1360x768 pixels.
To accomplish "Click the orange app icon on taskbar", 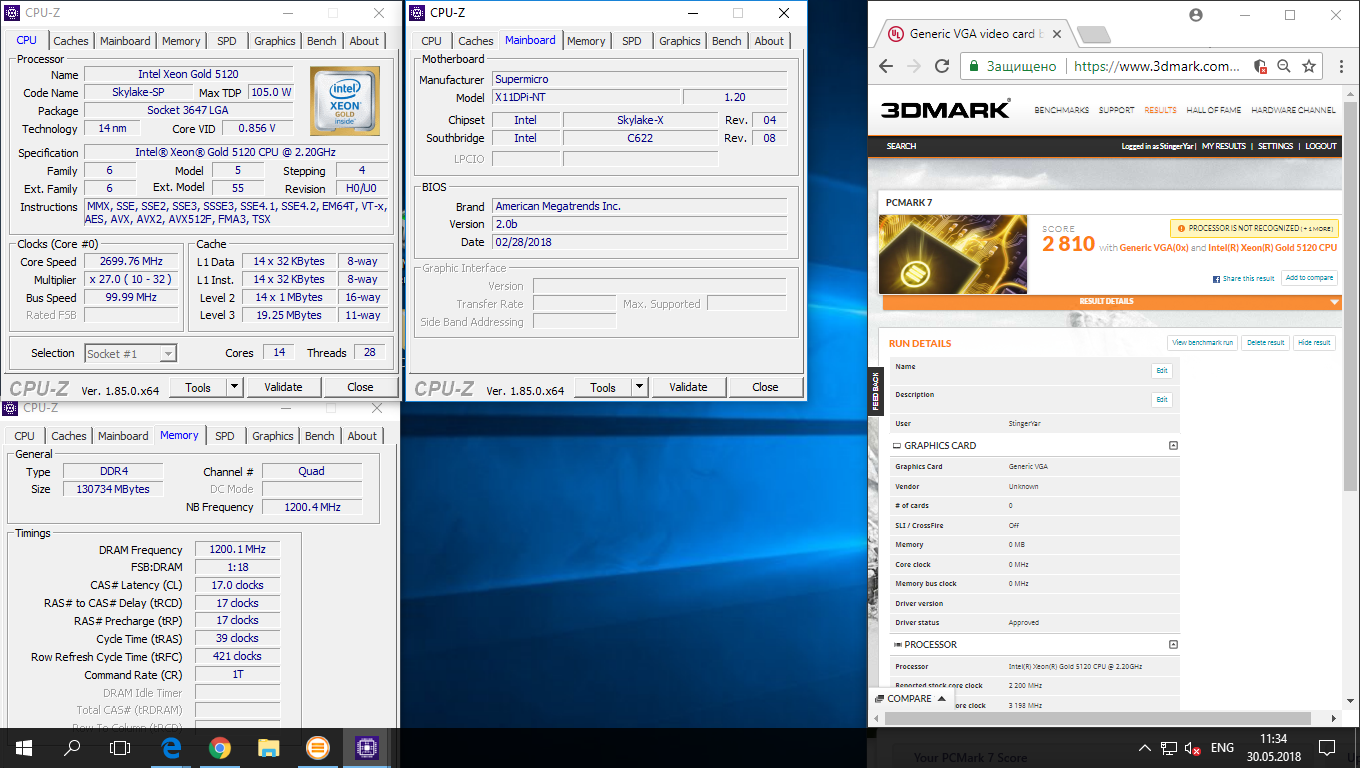I will click(317, 747).
